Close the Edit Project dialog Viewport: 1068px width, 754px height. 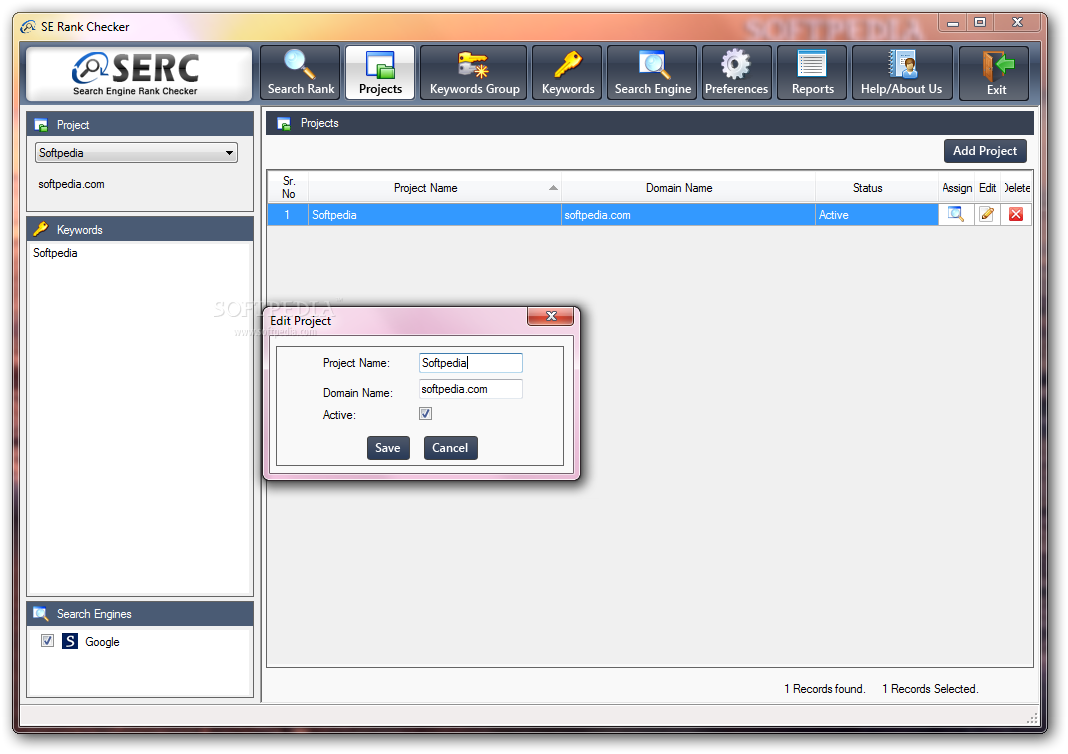point(550,316)
